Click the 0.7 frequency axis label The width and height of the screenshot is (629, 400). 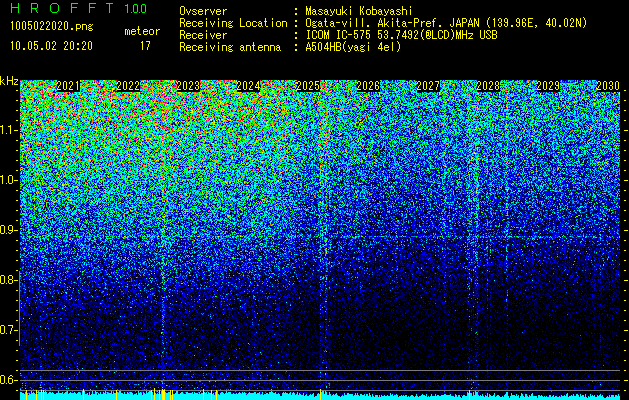click(x=9, y=330)
